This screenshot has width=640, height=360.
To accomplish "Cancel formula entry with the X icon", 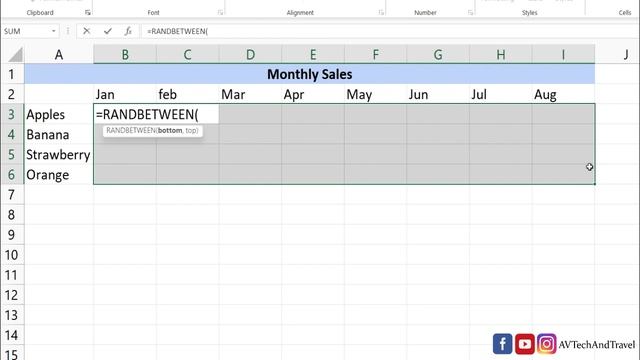I will coord(86,31).
